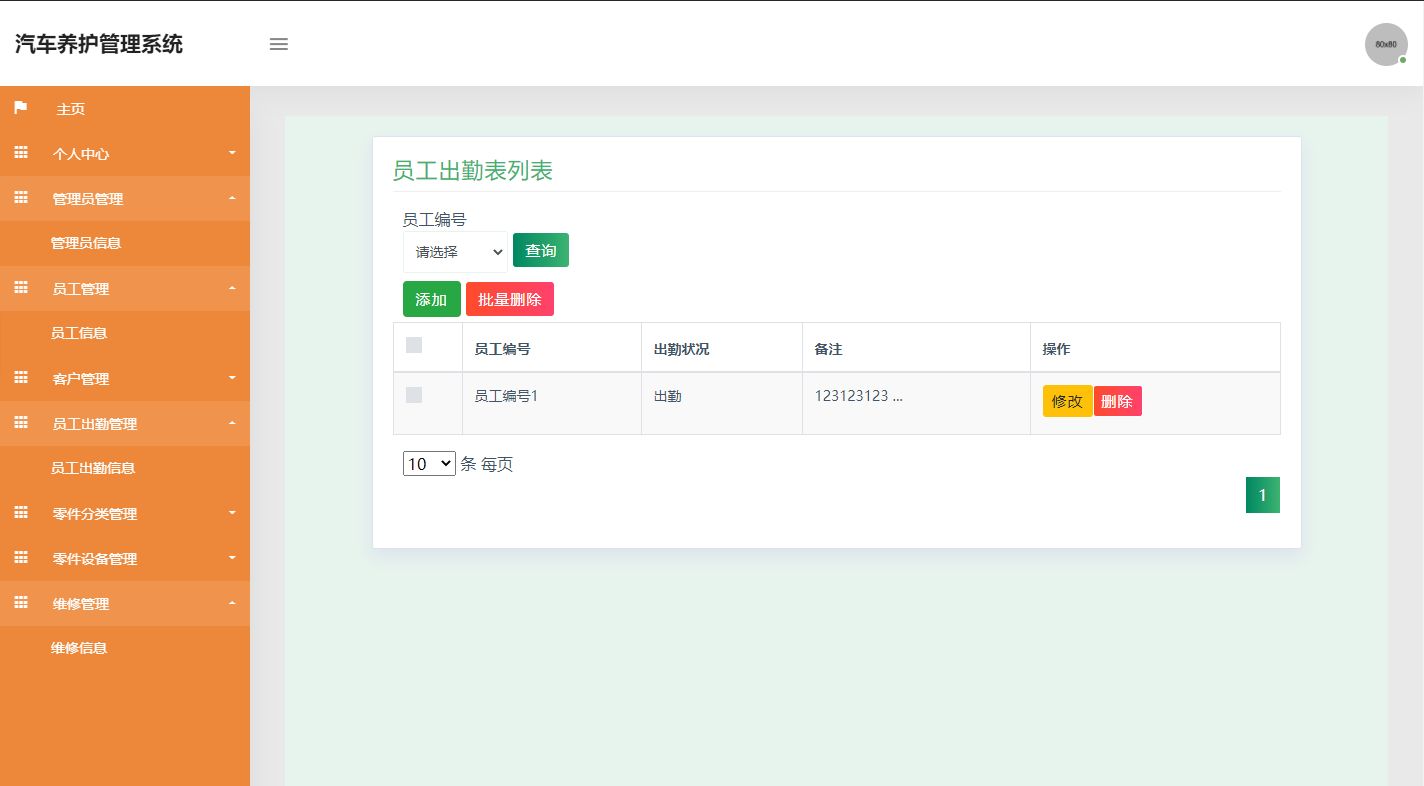Collapse the 员工管理 menu arrow
The width and height of the screenshot is (1424, 786).
pyautogui.click(x=232, y=288)
